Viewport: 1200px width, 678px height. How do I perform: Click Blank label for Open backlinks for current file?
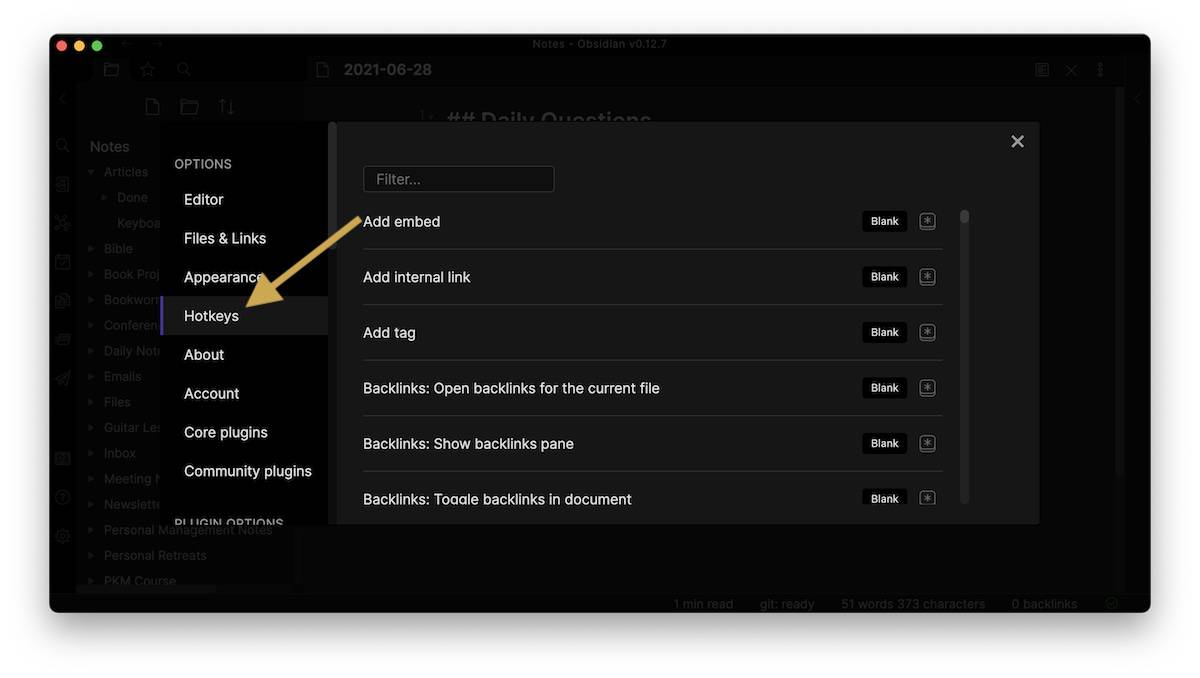(x=885, y=388)
